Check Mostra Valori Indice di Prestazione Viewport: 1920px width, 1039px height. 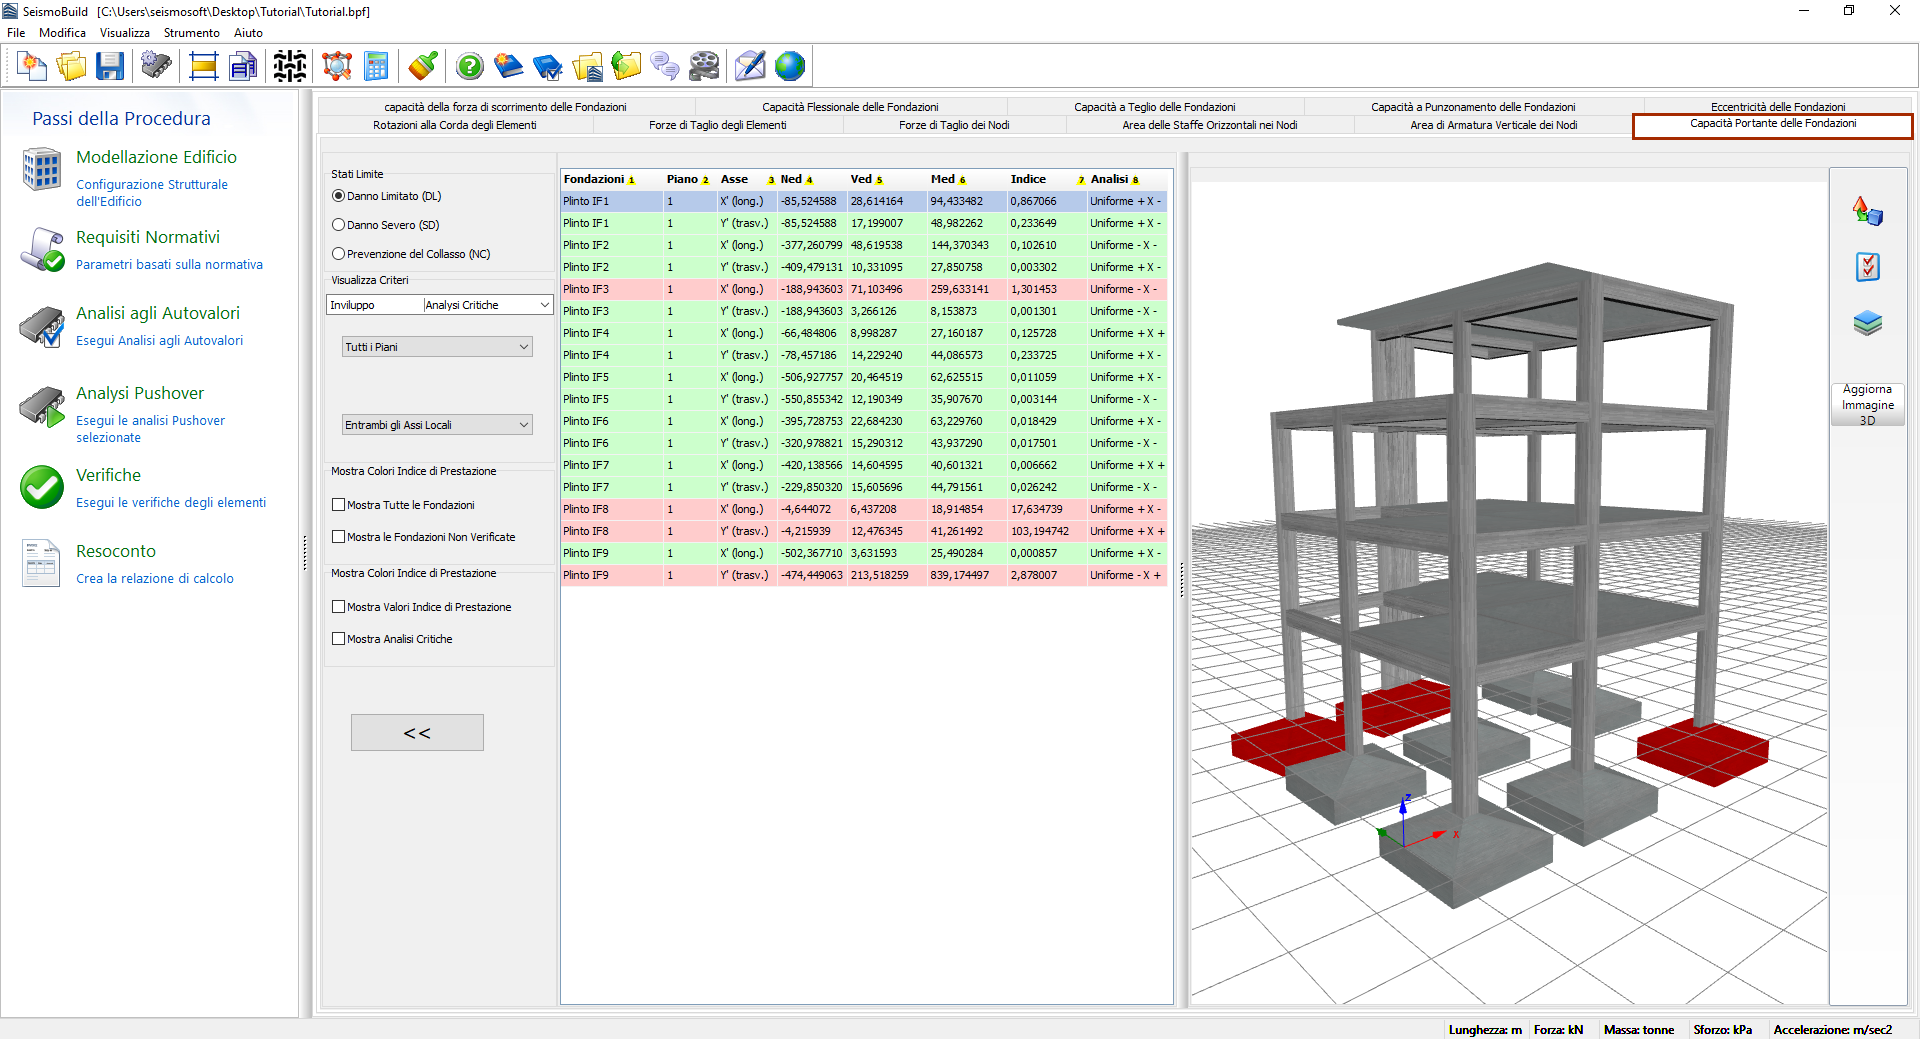tap(339, 607)
